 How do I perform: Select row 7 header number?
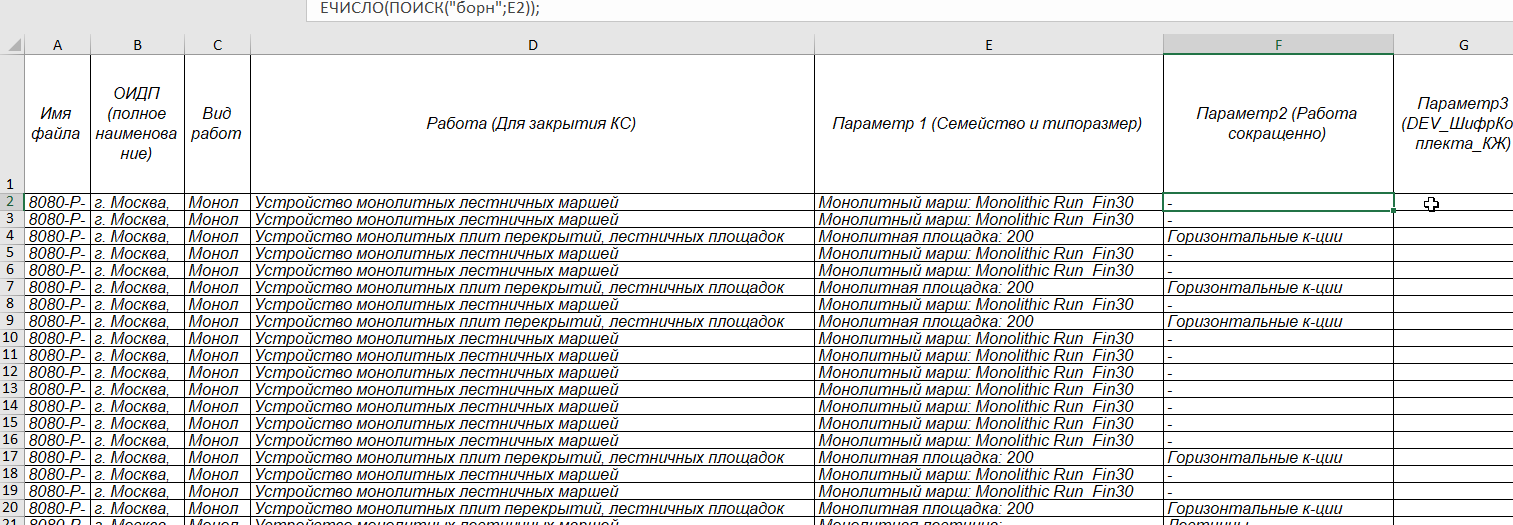(x=12, y=287)
